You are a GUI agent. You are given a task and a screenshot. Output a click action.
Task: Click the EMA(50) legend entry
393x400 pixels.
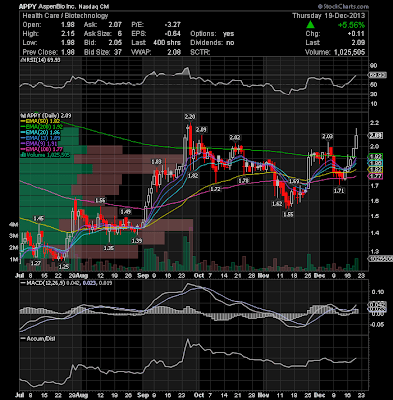tap(40, 121)
